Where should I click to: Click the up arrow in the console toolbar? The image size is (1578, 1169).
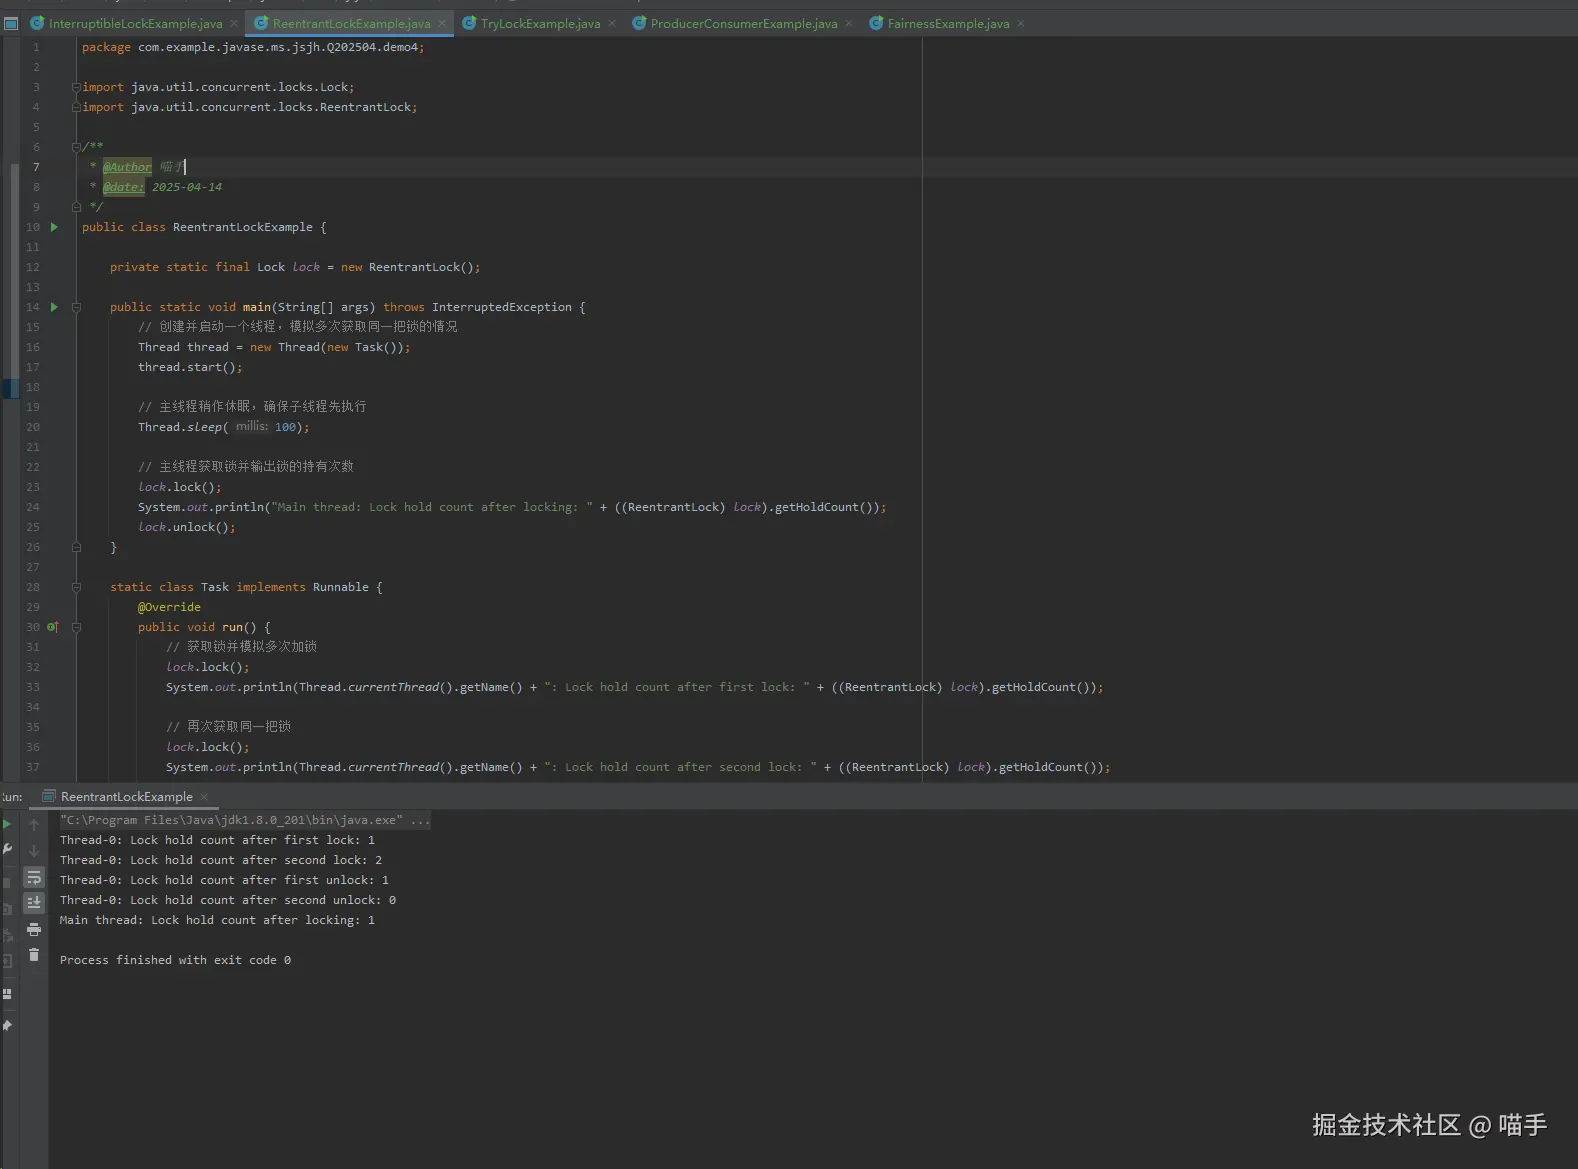(34, 825)
